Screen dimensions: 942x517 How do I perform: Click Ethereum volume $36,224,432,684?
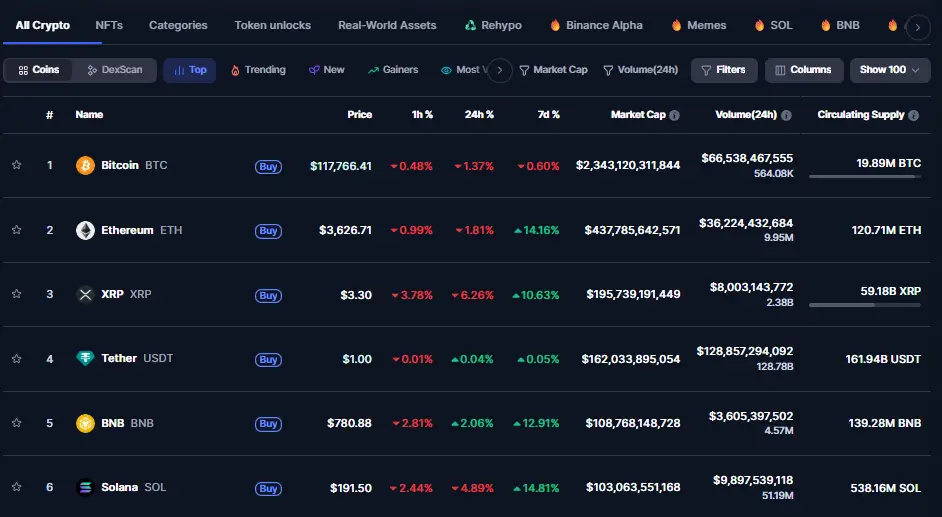(x=746, y=223)
